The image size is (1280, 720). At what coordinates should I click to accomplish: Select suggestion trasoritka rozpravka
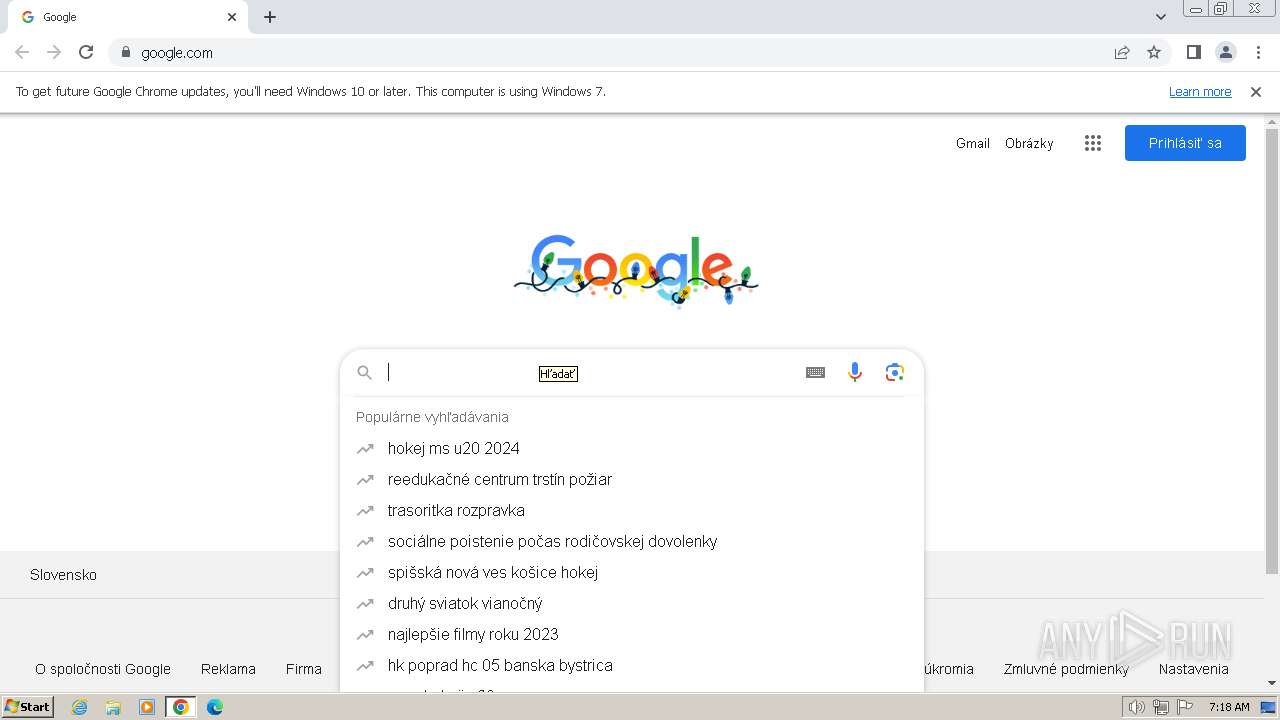pos(632,511)
